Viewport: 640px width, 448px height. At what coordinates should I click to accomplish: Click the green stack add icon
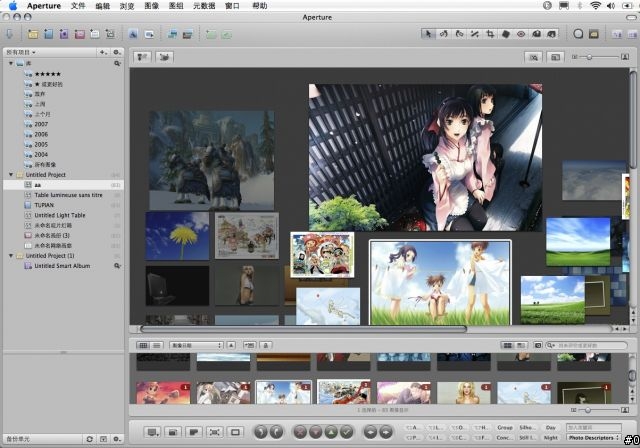(211, 34)
